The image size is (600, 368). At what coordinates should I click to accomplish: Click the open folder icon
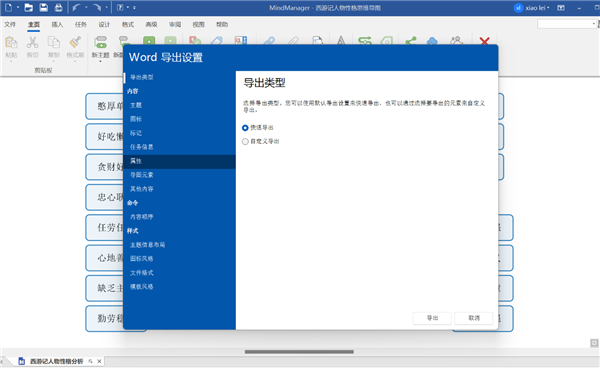pos(28,7)
